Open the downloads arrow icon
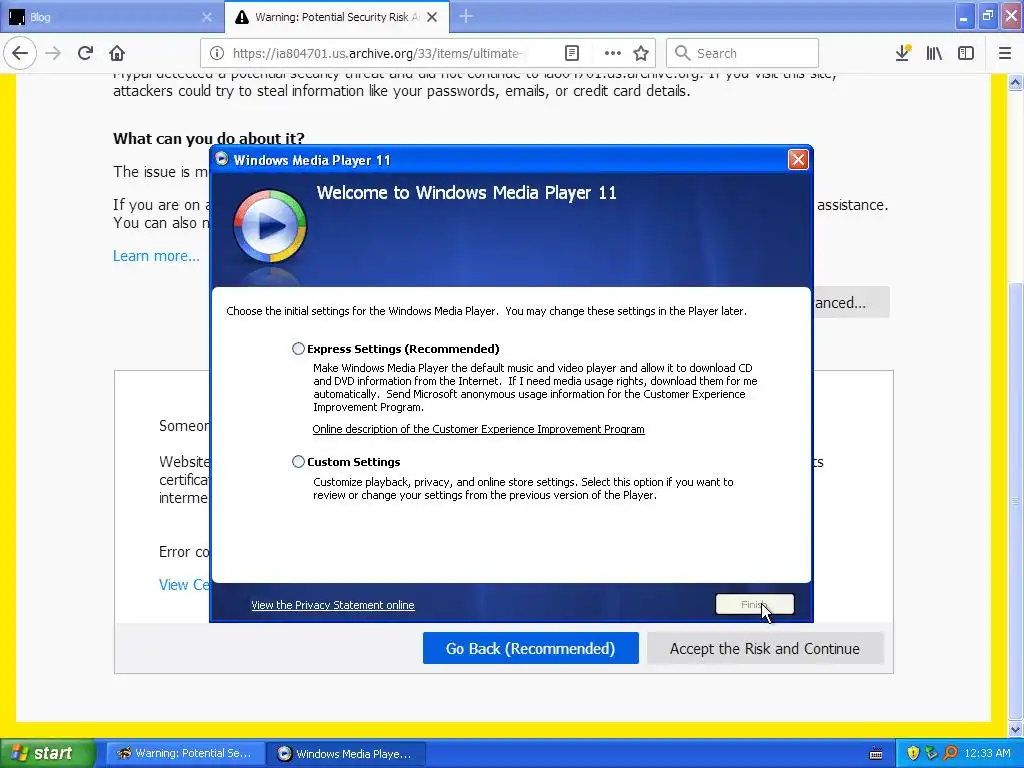The width and height of the screenshot is (1024, 768). (x=903, y=53)
